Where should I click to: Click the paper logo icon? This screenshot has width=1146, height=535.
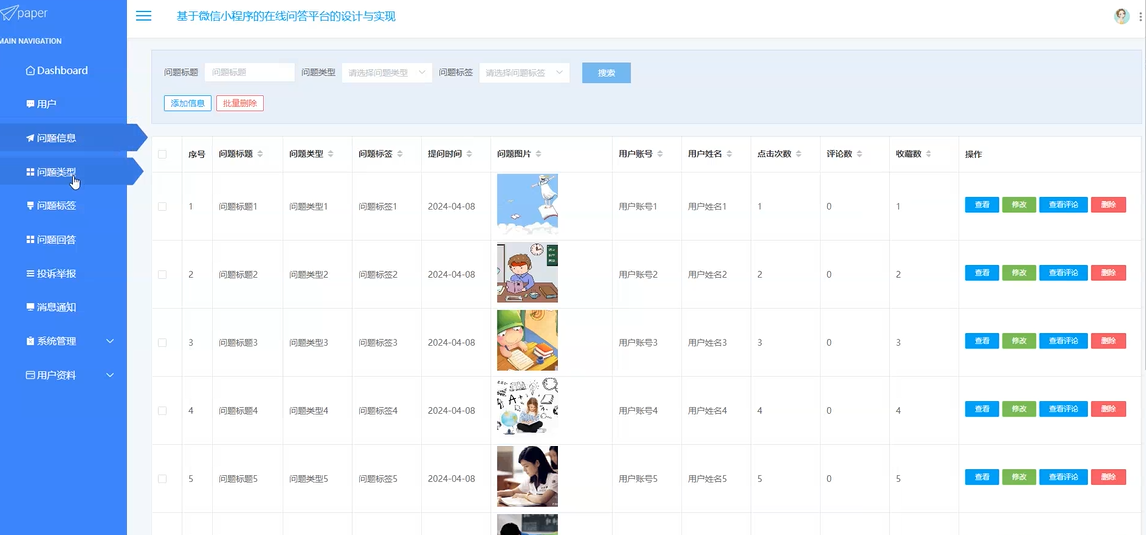tap(9, 13)
